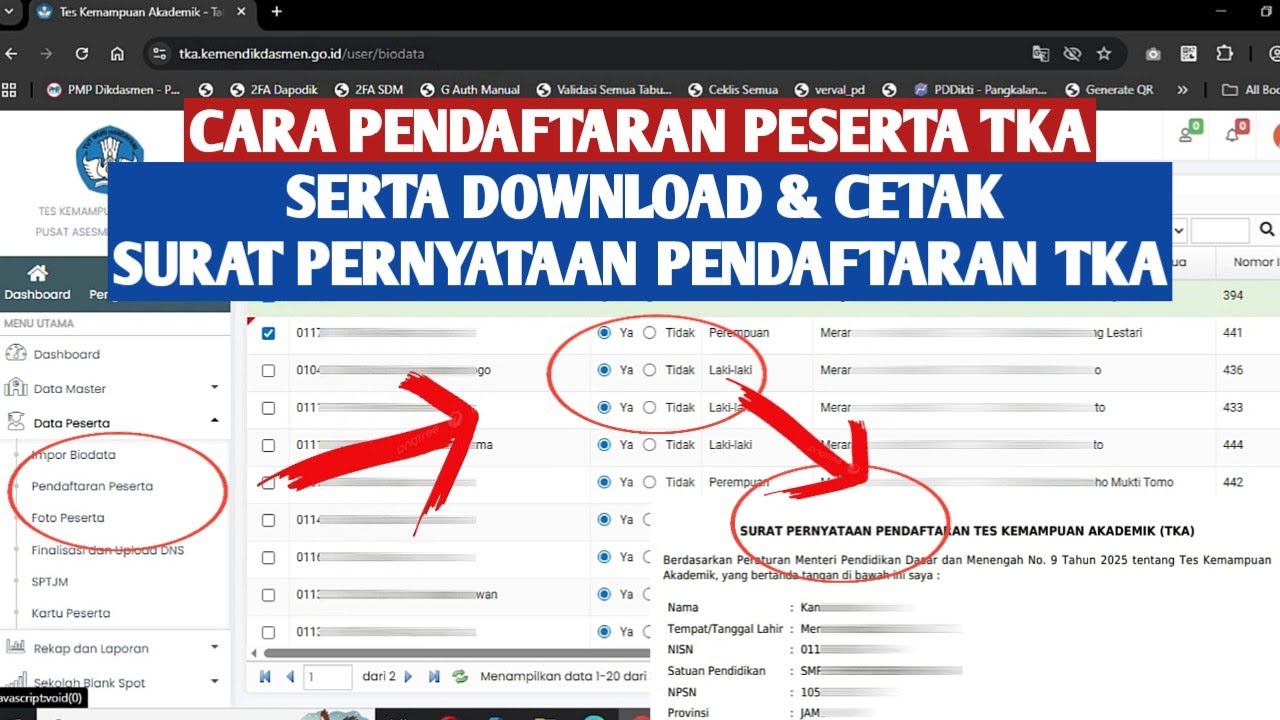This screenshot has height=720, width=1280.
Task: Select Ya radio in row numbered 441
Action: (604, 333)
